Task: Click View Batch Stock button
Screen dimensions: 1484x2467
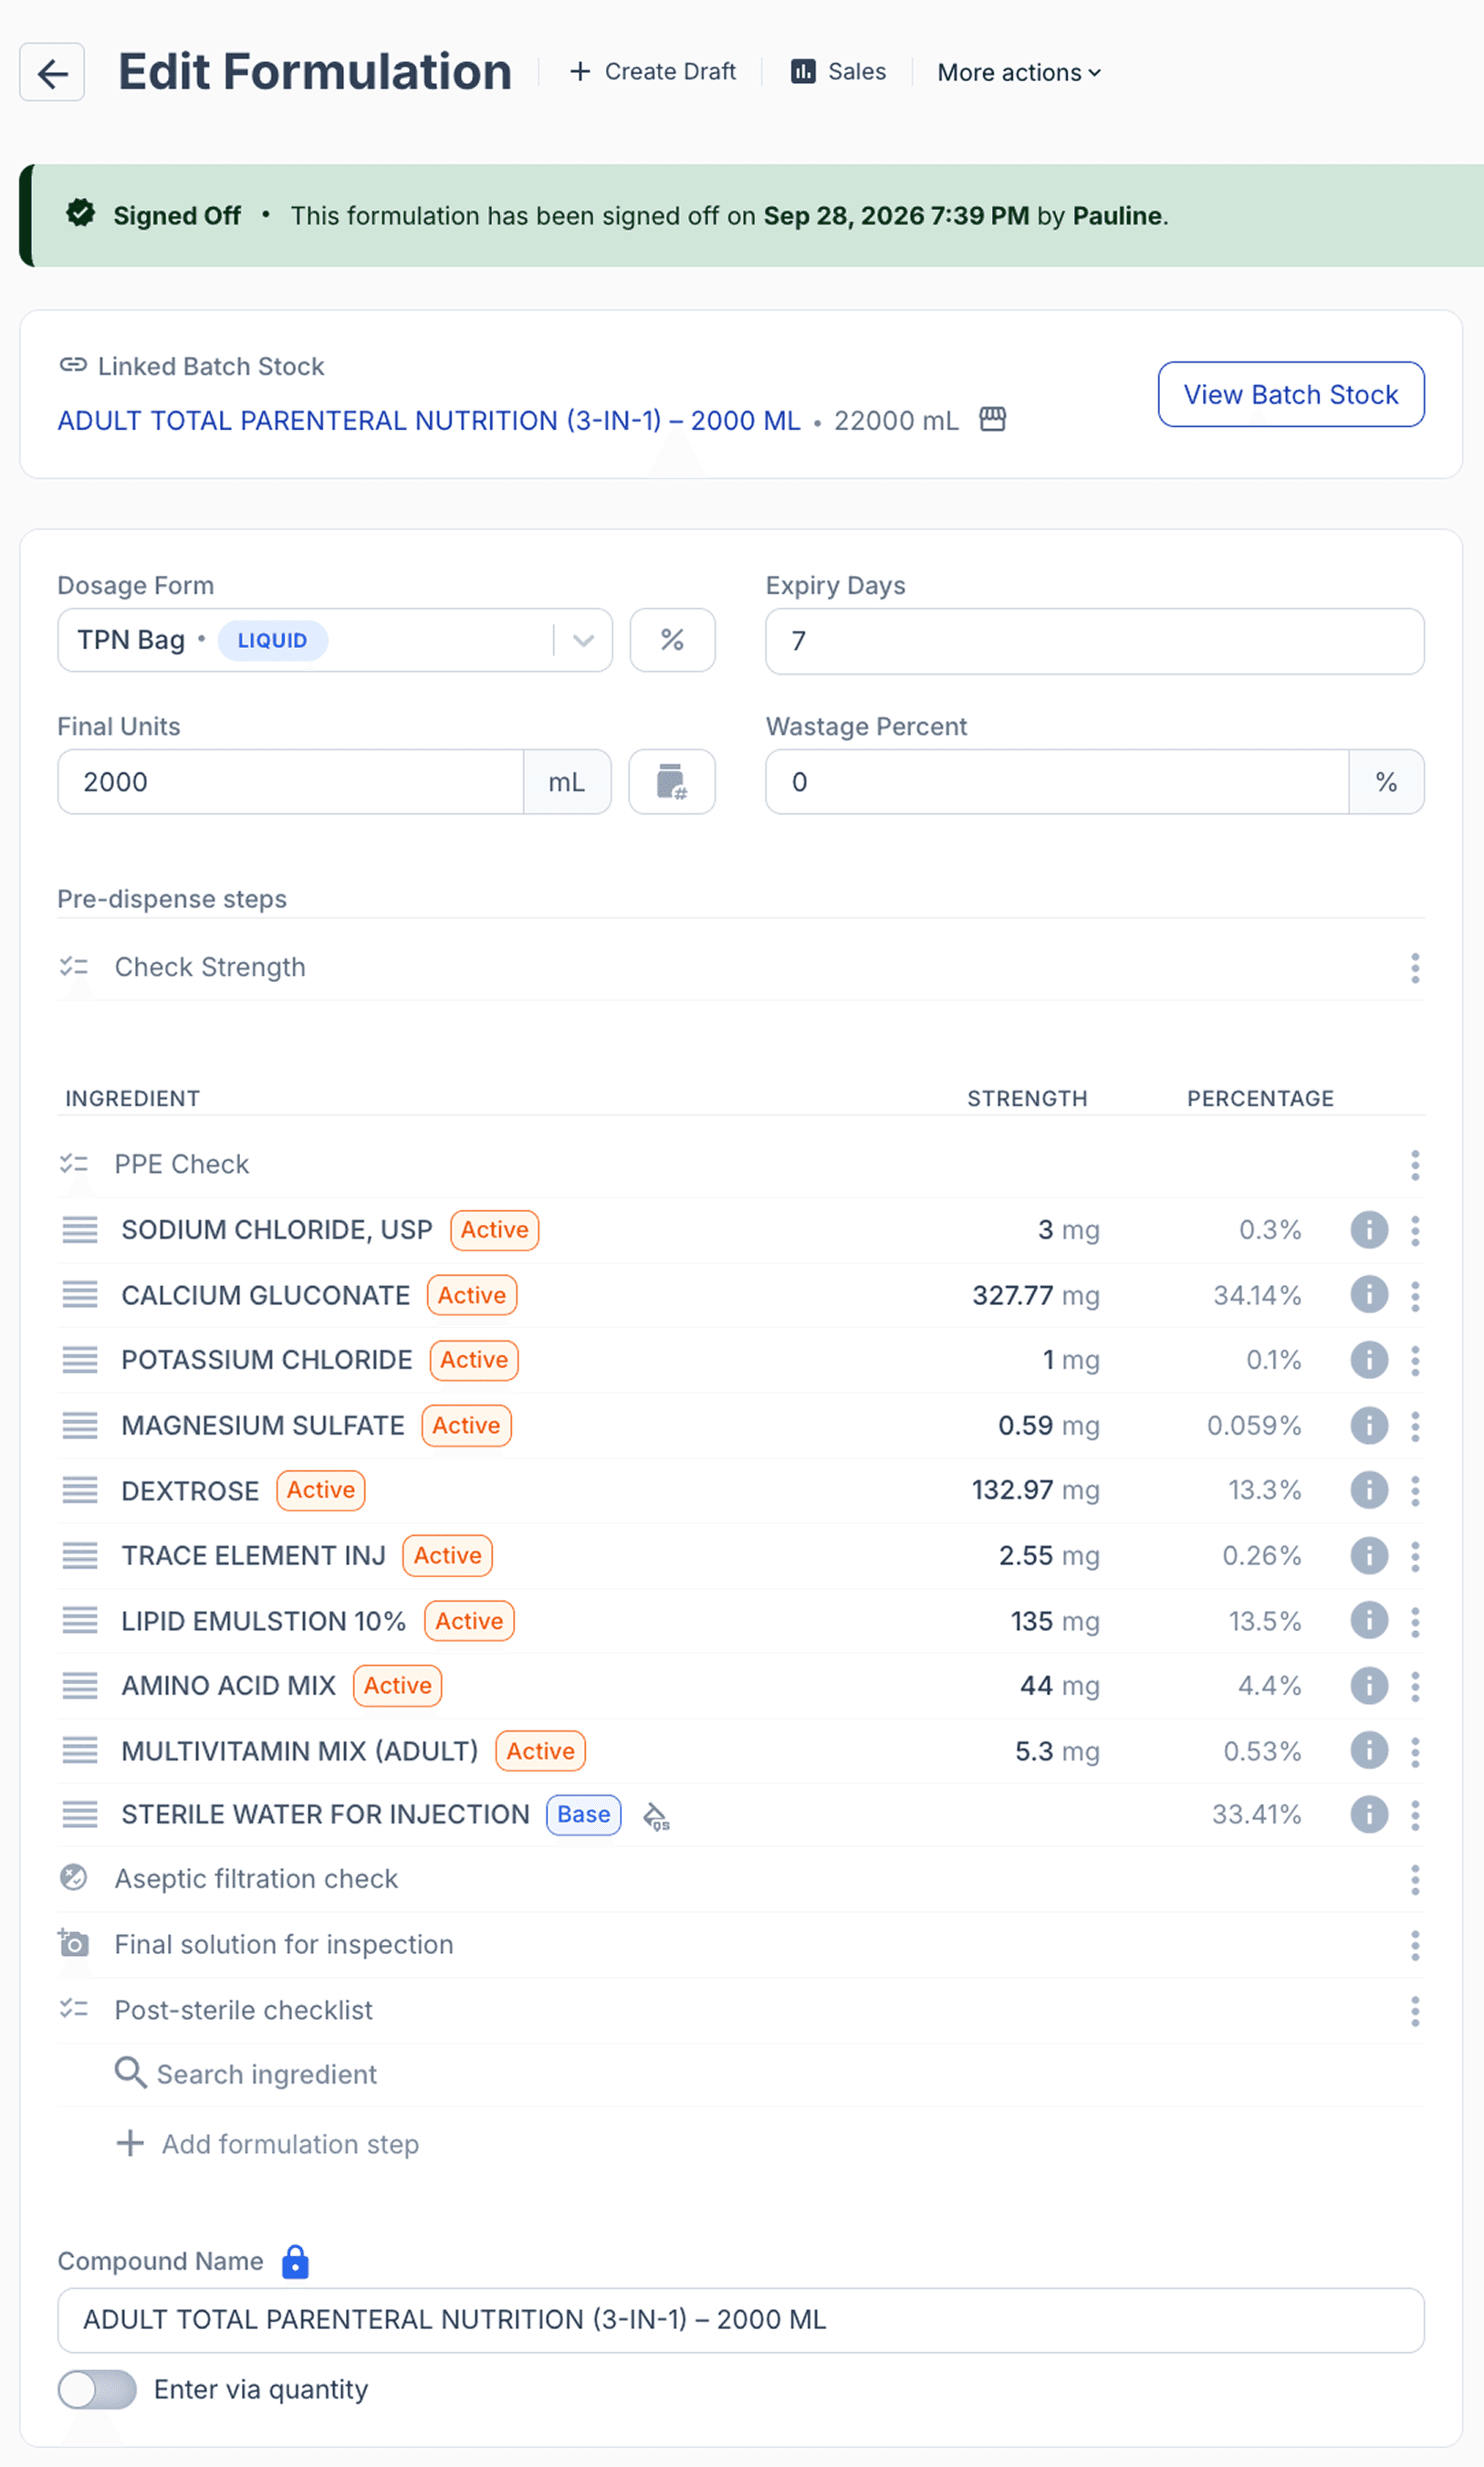Action: coord(1291,395)
